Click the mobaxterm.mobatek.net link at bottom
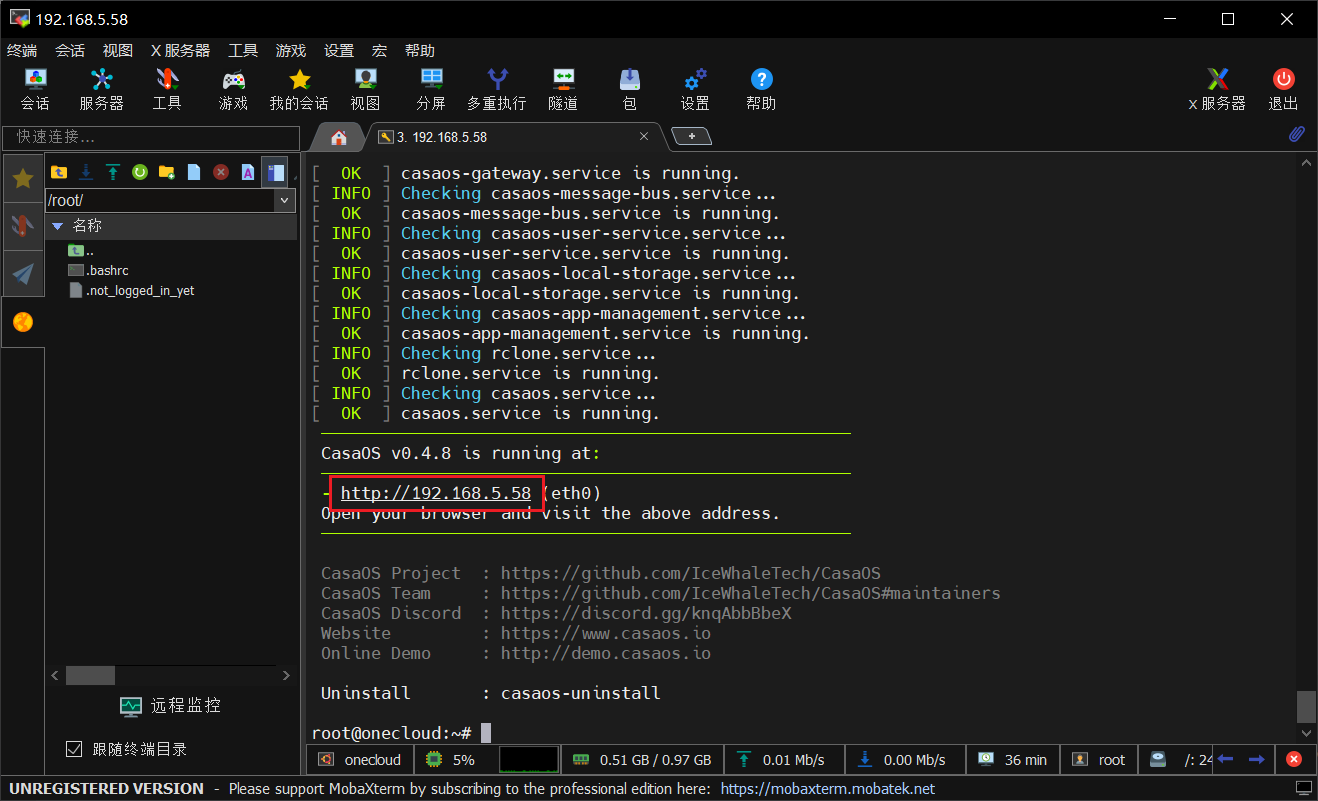This screenshot has height=801, width=1318. pos(828,789)
